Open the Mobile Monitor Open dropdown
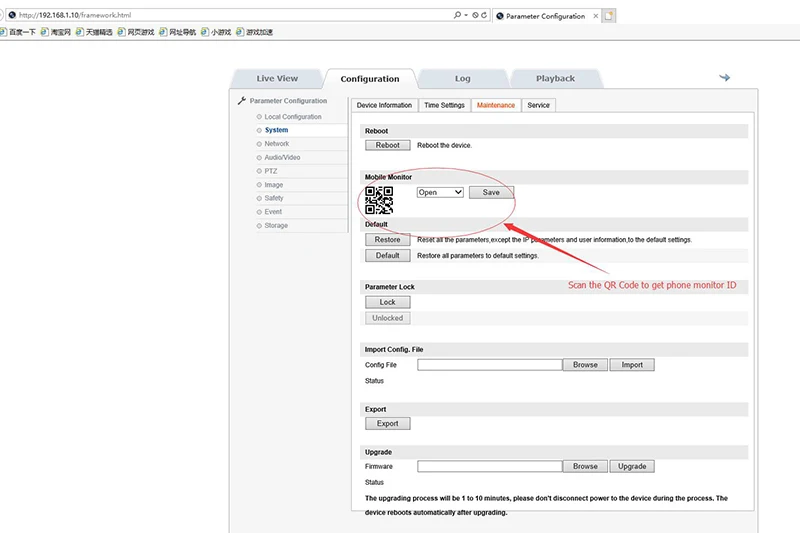This screenshot has width=800, height=533. click(440, 192)
